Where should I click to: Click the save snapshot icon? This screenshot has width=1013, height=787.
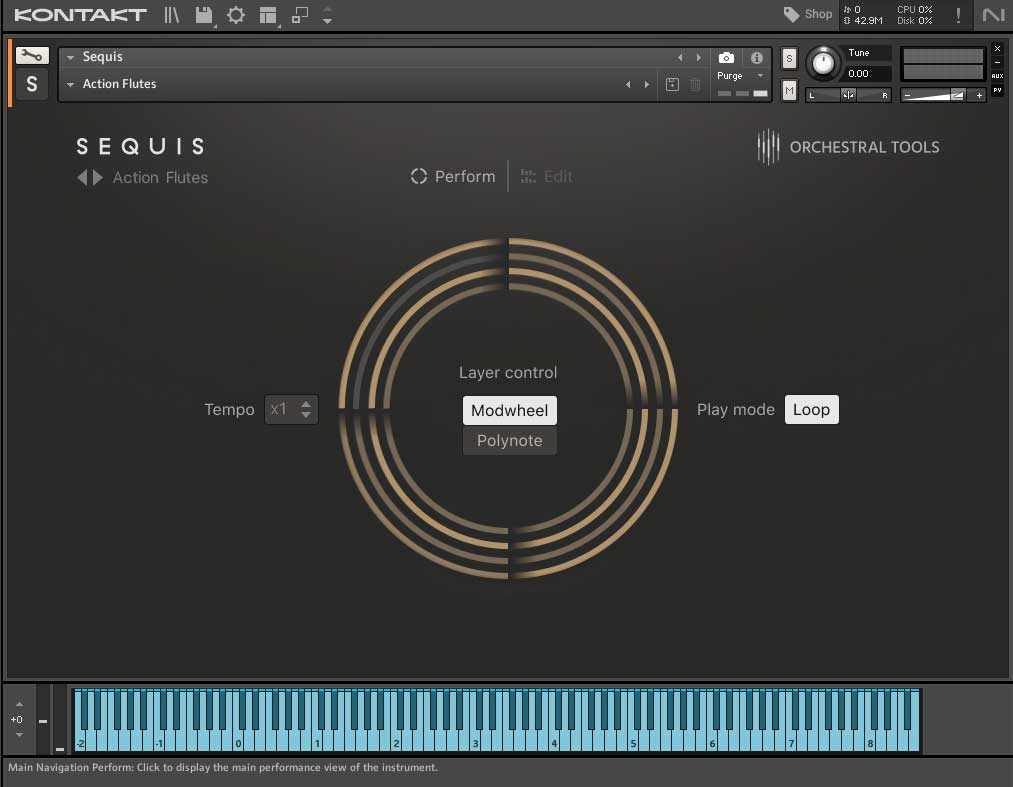pyautogui.click(x=672, y=84)
